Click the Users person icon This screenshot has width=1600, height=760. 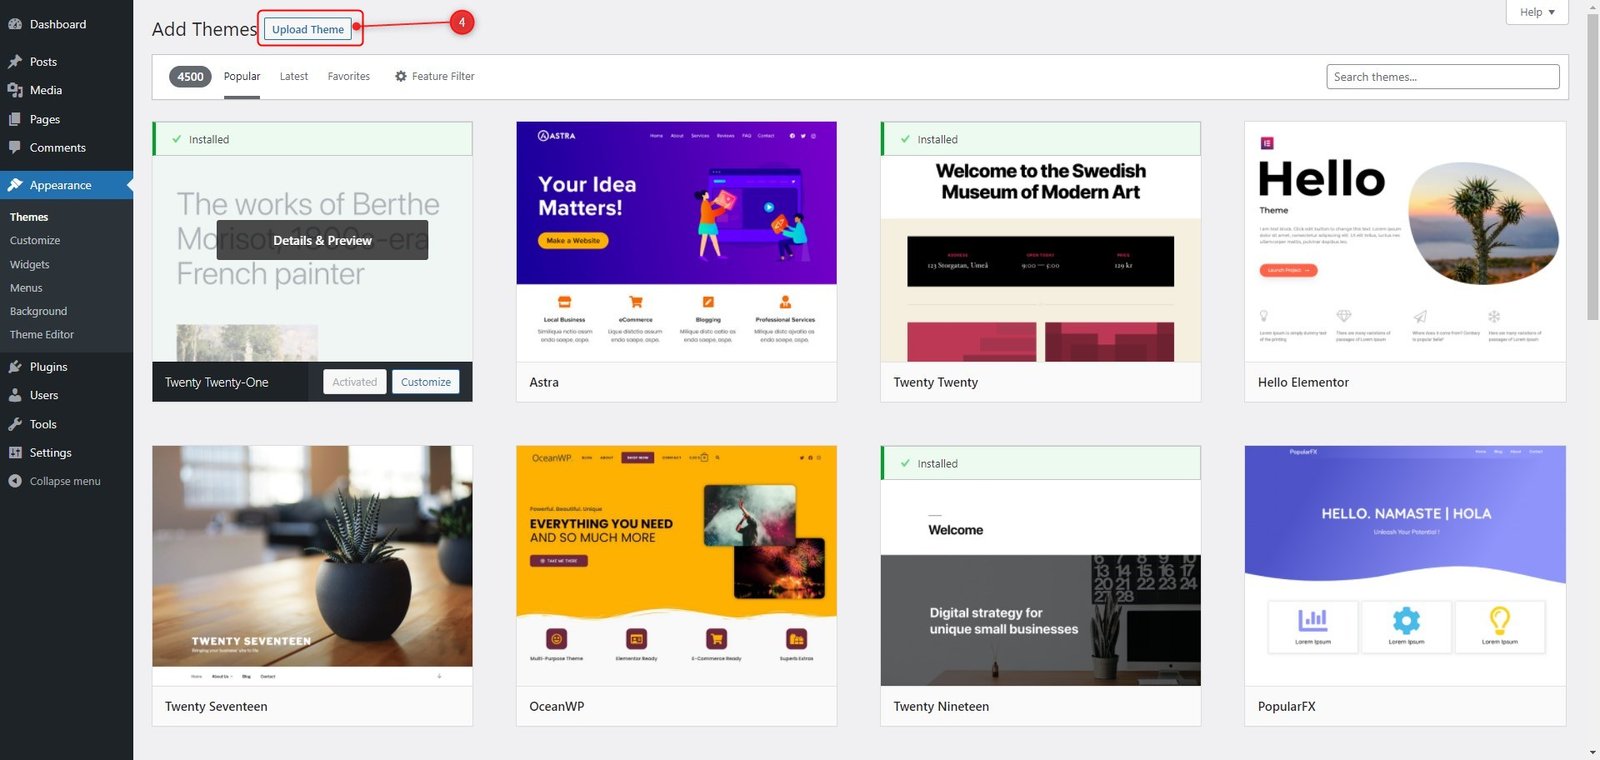pos(15,395)
